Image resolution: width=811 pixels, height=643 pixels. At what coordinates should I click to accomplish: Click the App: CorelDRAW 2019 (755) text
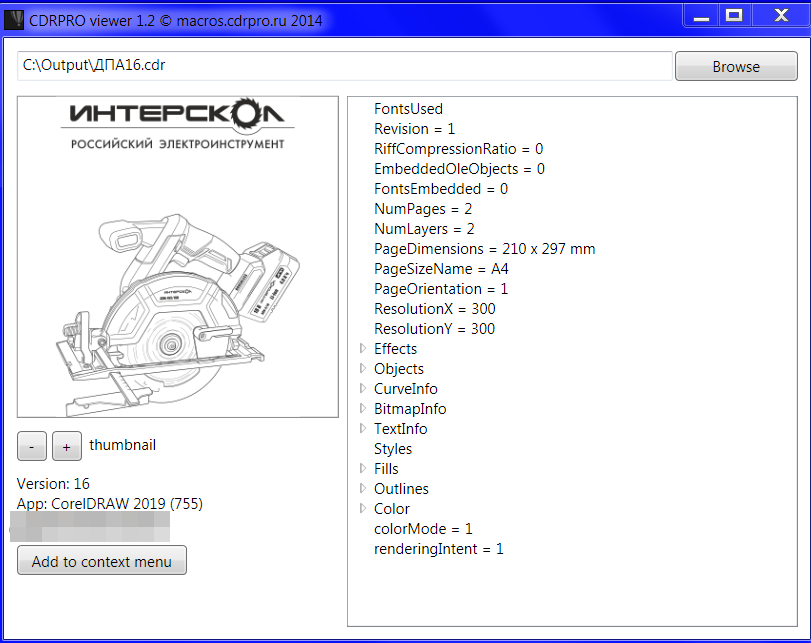pyautogui.click(x=110, y=503)
